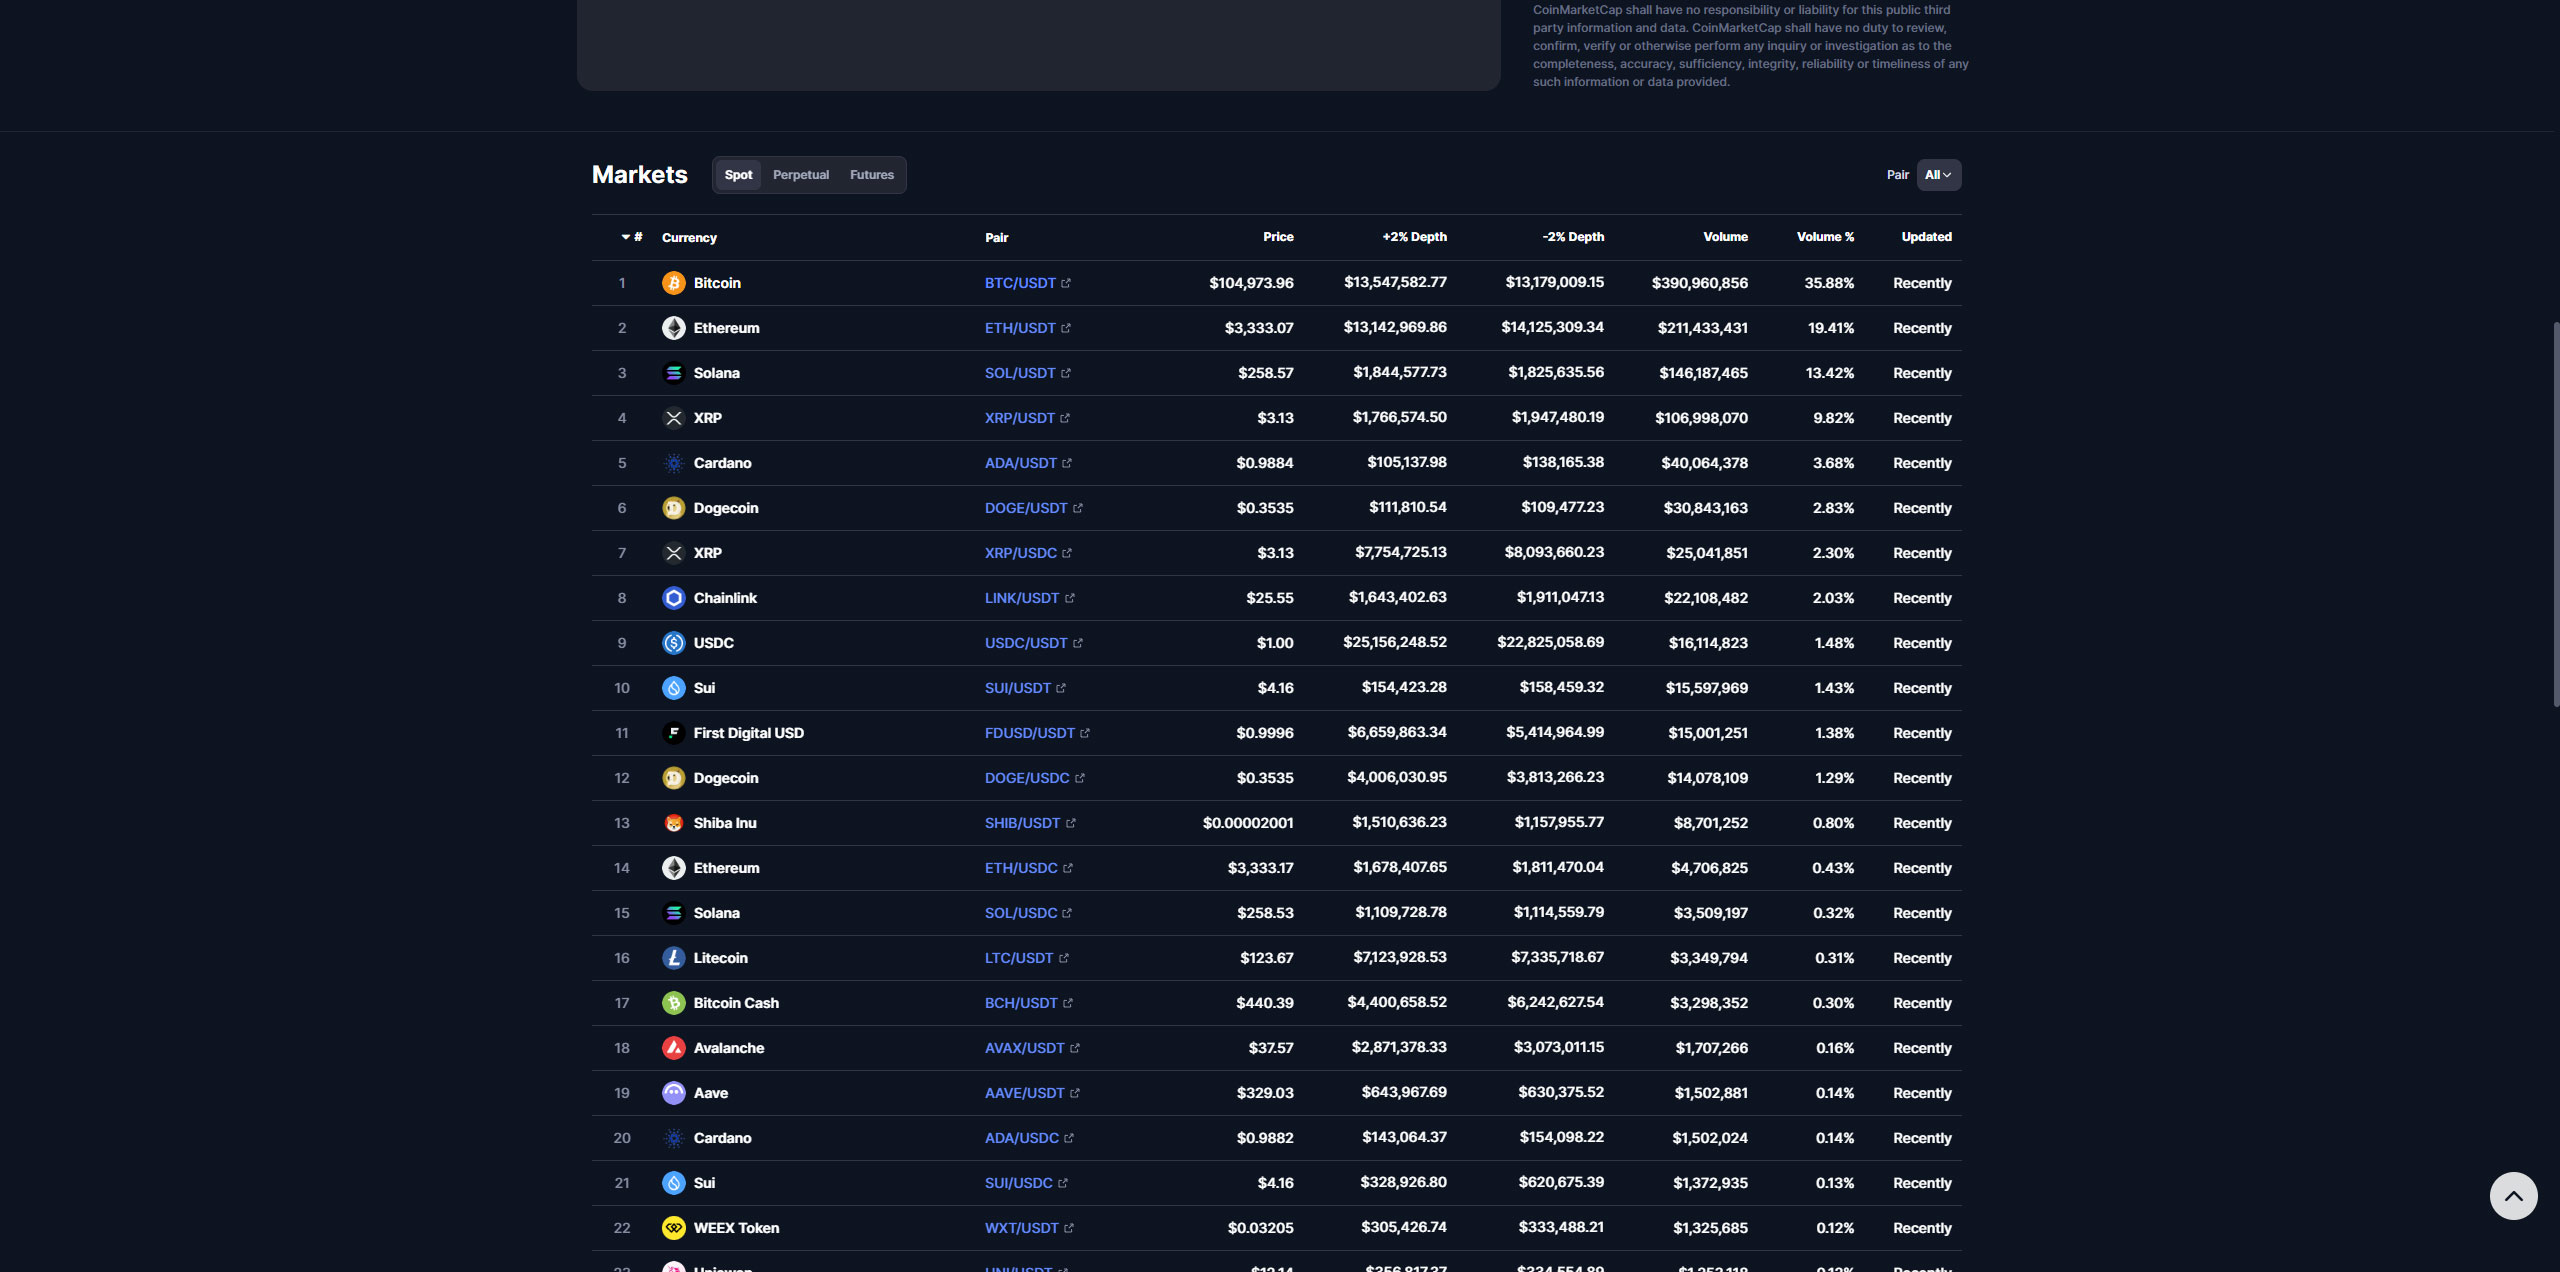2560x1272 pixels.
Task: Click the Ethereum icon next to ETH/USDT row
Action: point(673,328)
